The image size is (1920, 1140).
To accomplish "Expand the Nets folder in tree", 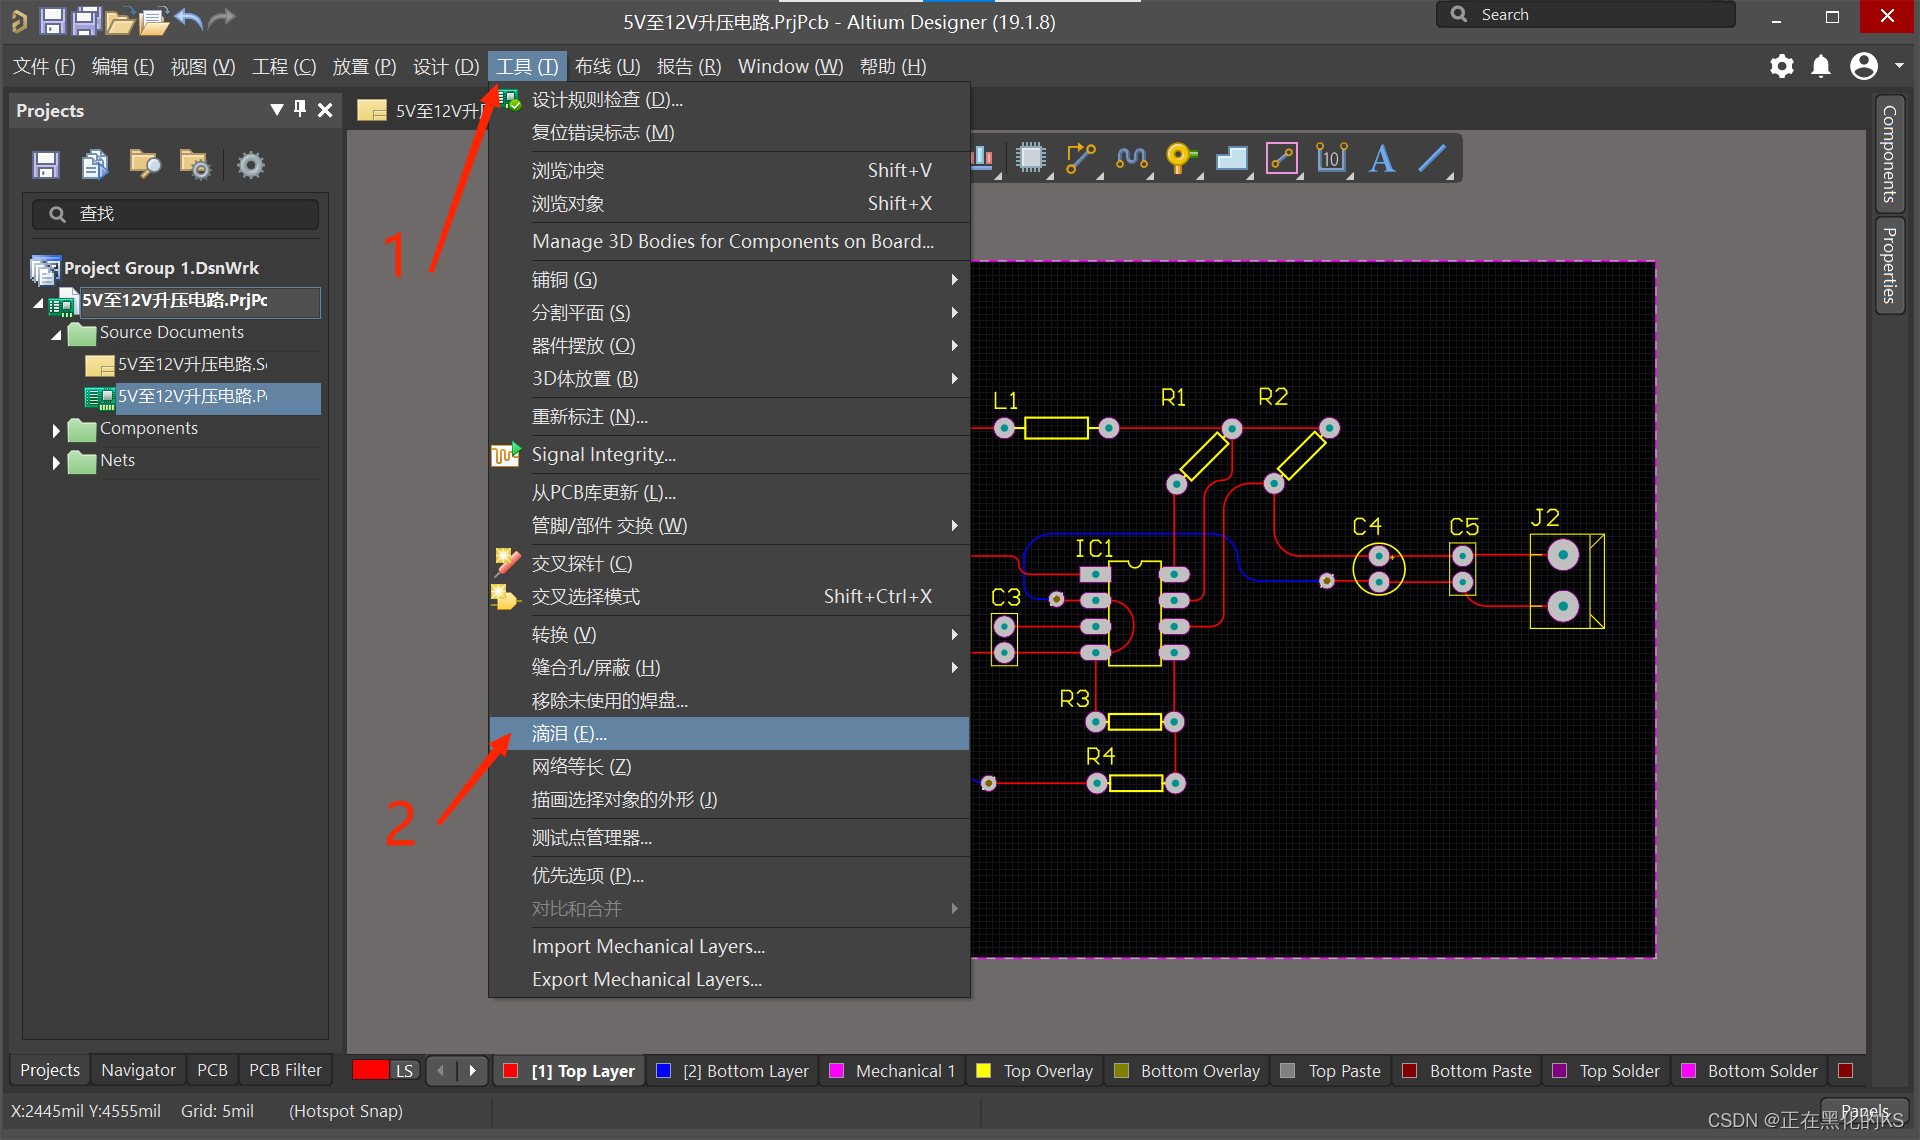I will pos(56,462).
